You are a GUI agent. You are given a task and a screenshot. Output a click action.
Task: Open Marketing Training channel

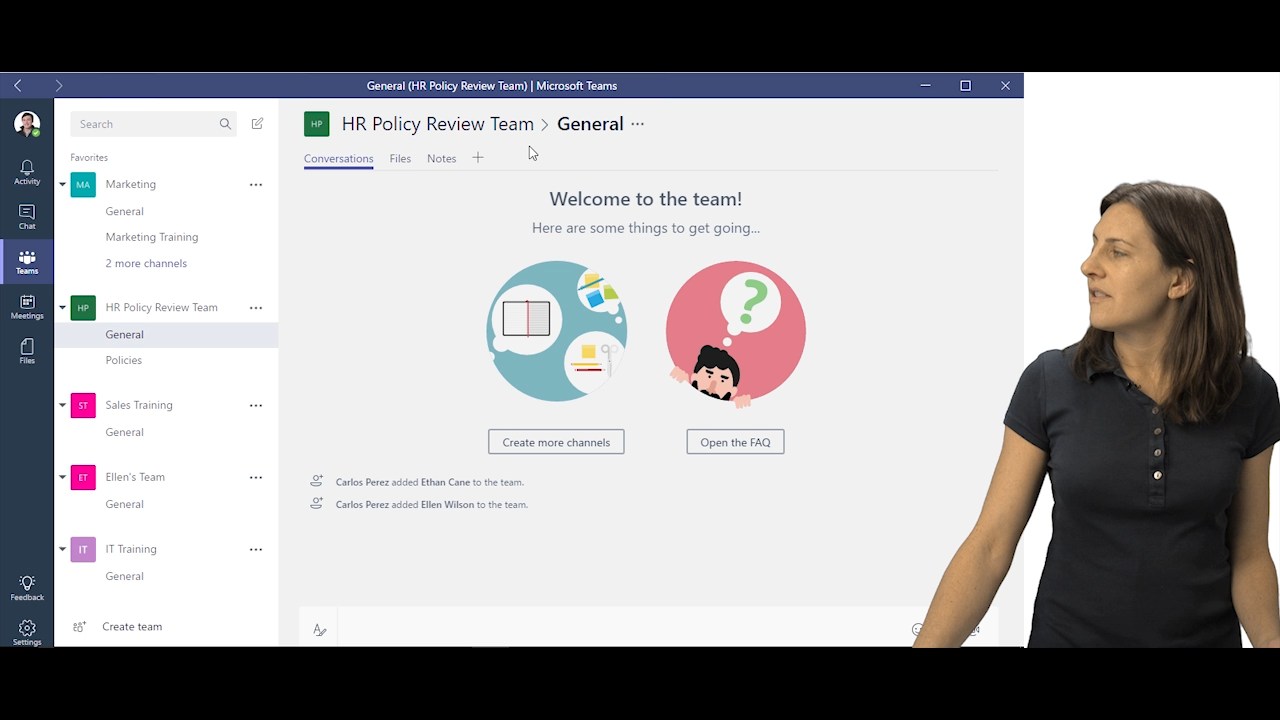coord(152,237)
